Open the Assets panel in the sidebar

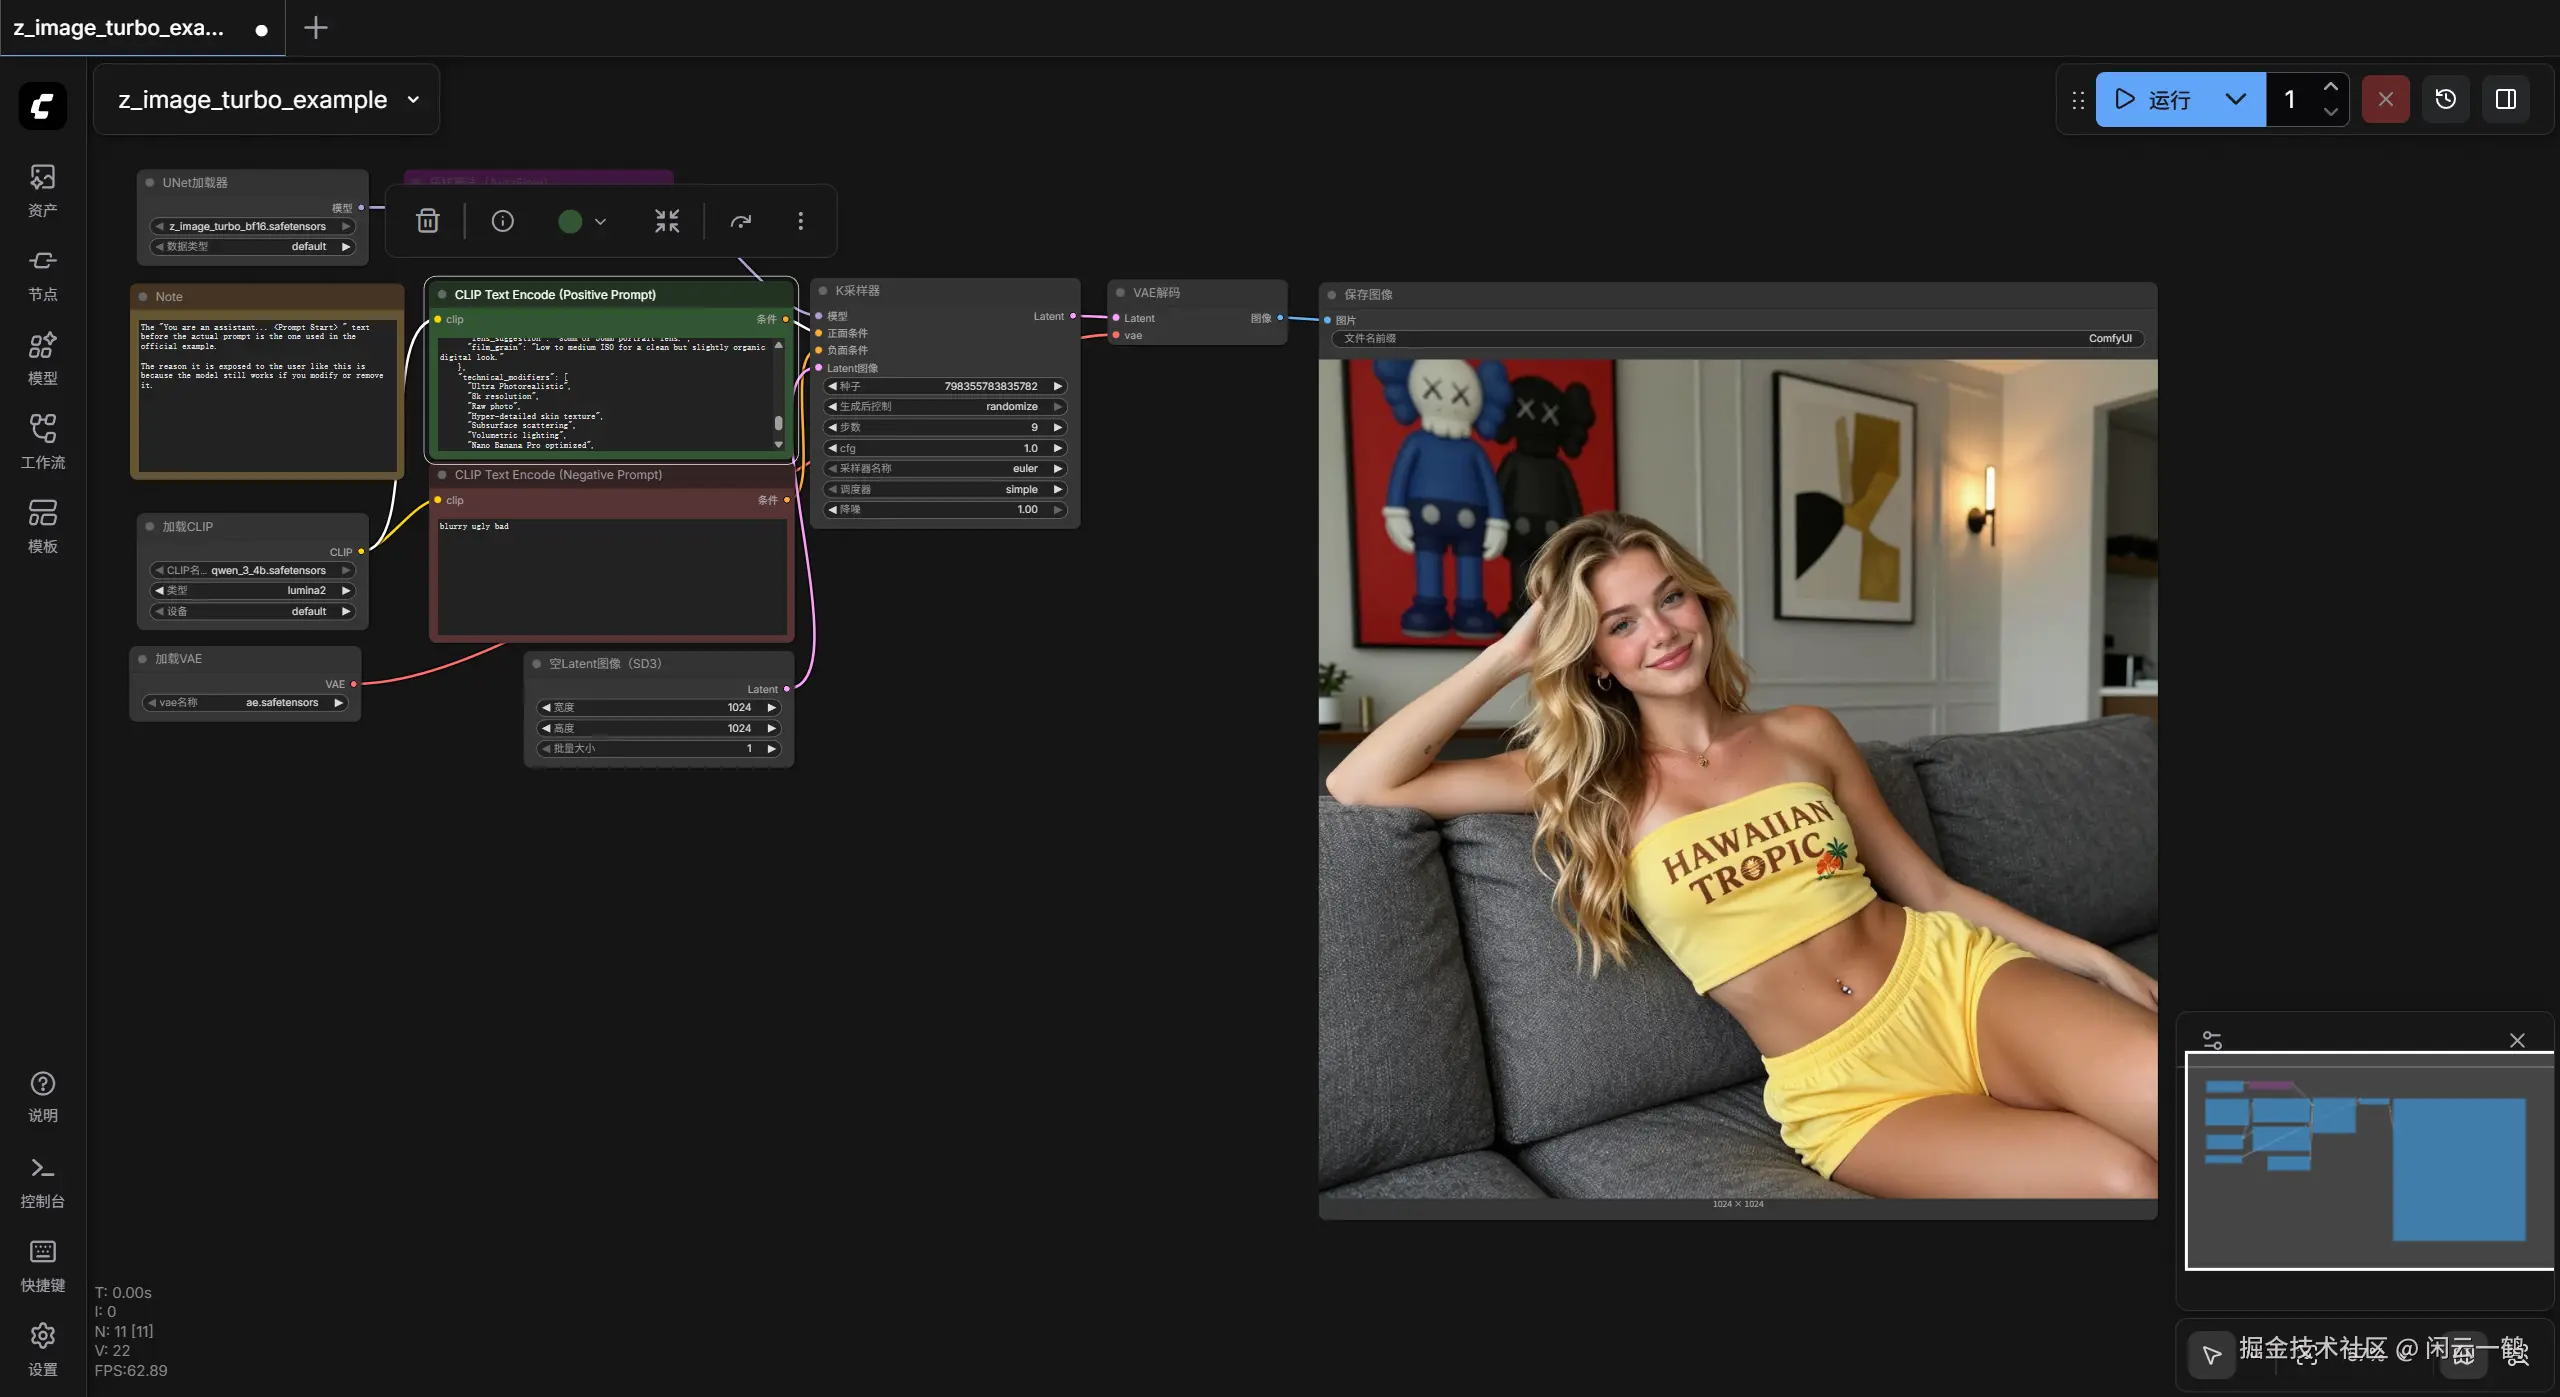[x=42, y=190]
